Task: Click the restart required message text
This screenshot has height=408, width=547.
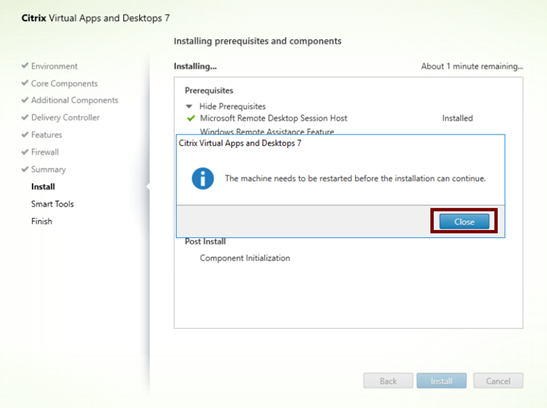Action: click(355, 179)
